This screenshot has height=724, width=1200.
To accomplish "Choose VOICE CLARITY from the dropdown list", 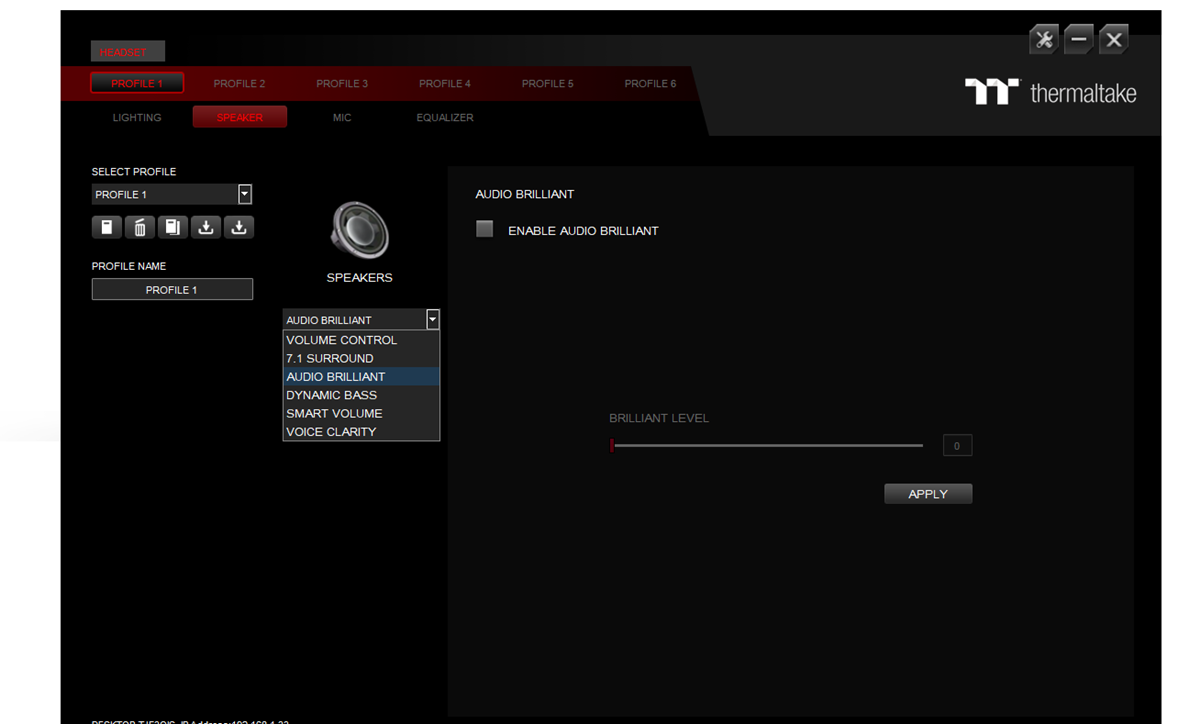I will click(x=361, y=432).
